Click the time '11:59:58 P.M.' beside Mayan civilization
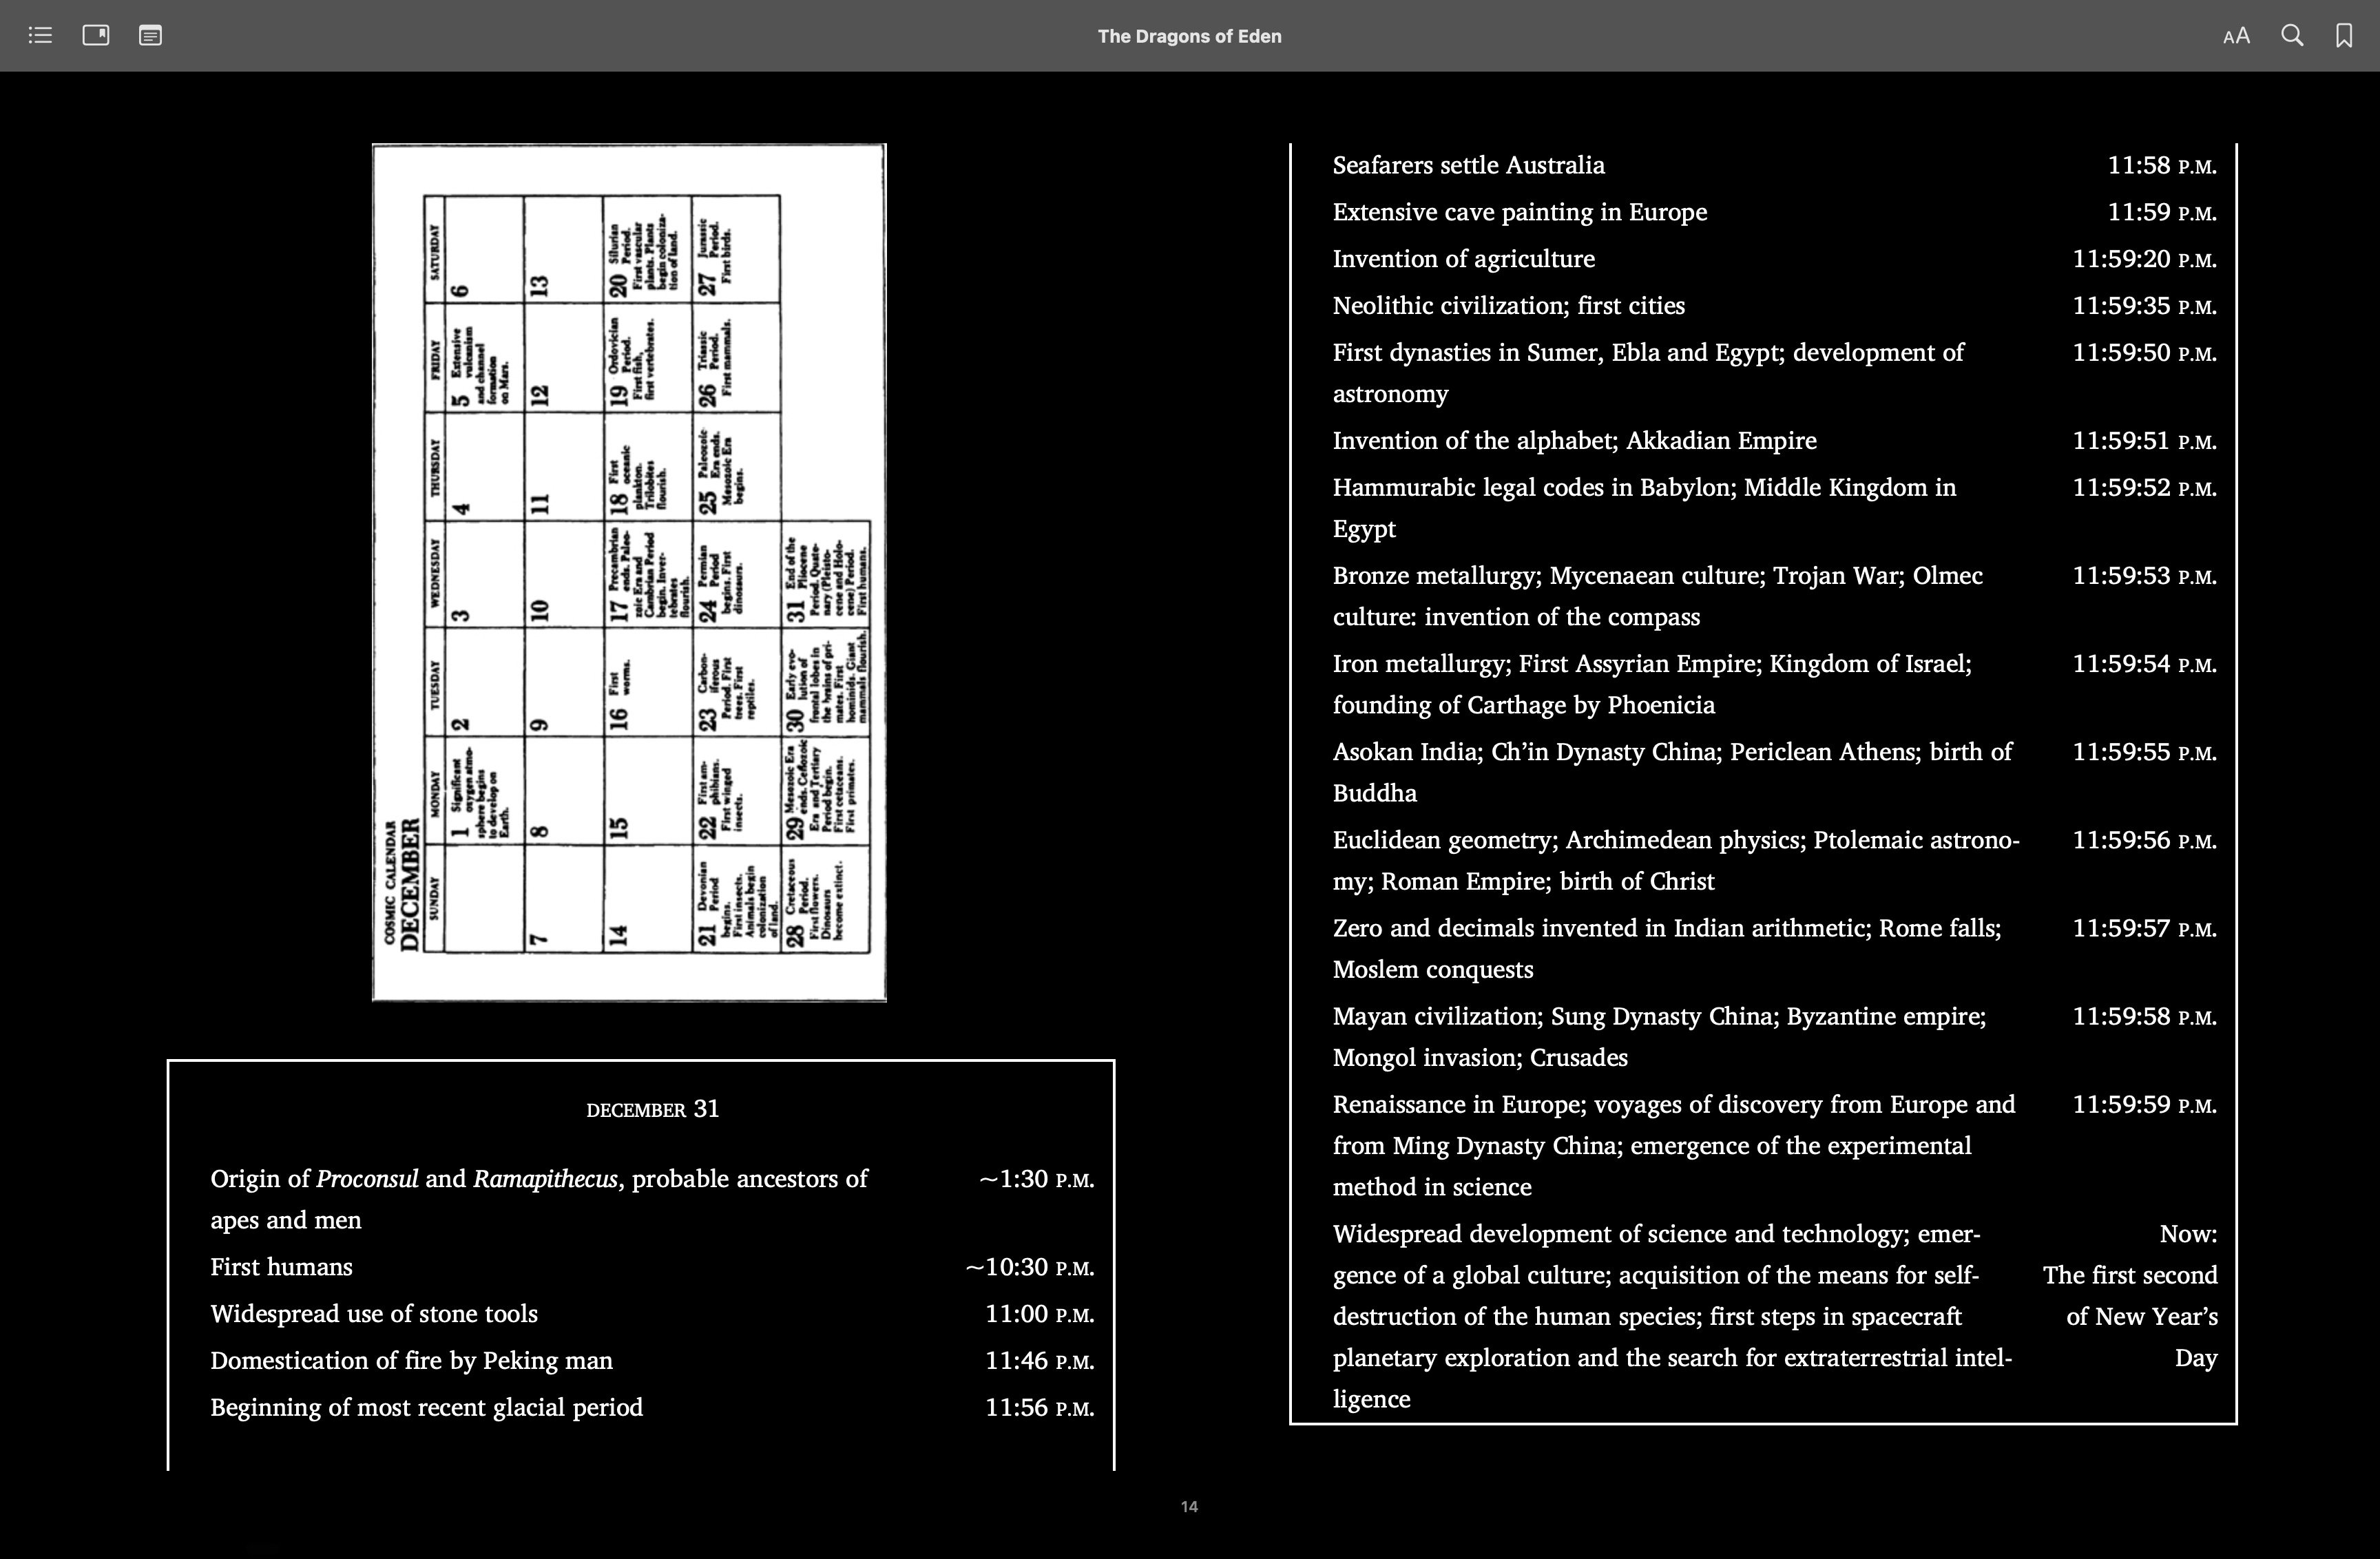Screen dimensions: 2380x1559 point(2144,1016)
